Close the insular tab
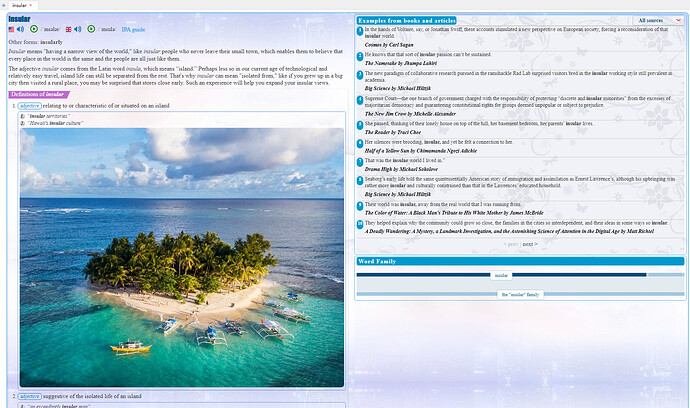The width and height of the screenshot is (690, 408). (31, 5)
